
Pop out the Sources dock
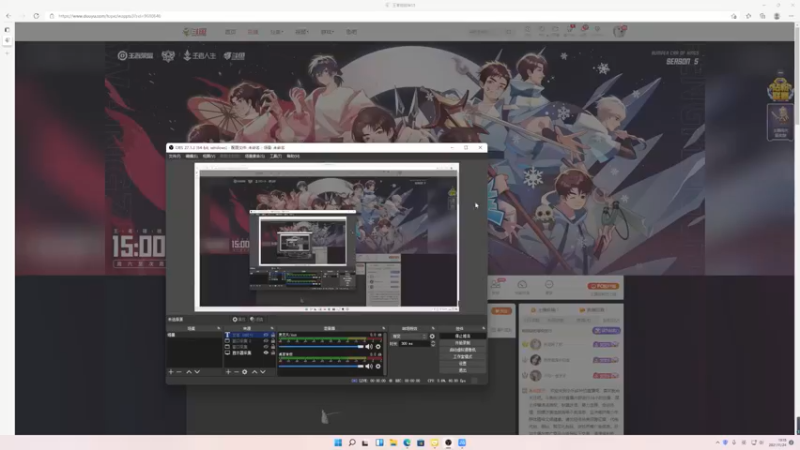point(272,329)
